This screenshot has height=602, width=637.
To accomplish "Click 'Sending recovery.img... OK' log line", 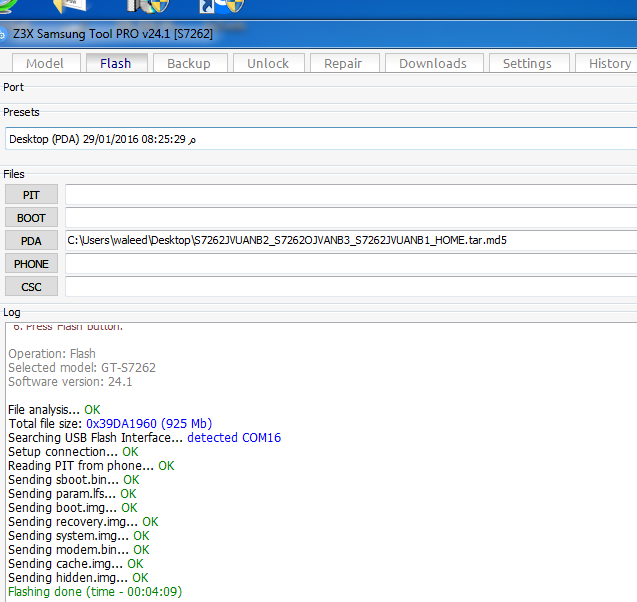I will (83, 522).
